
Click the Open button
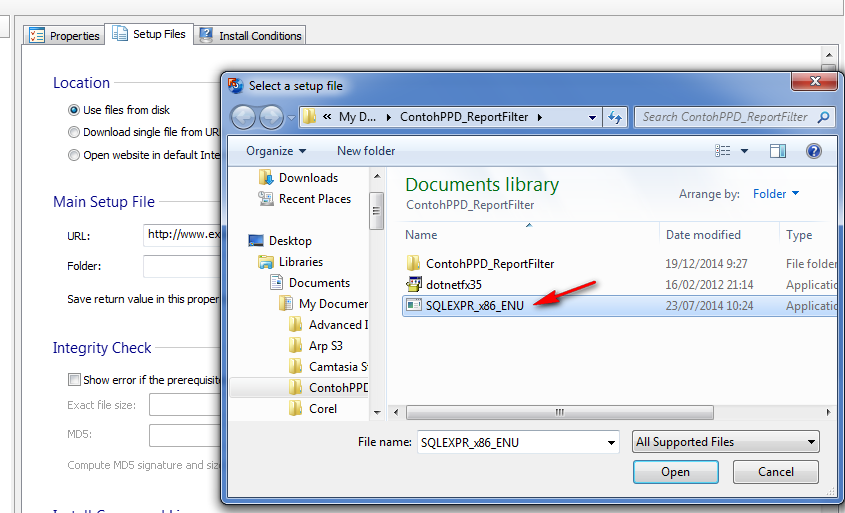(675, 472)
